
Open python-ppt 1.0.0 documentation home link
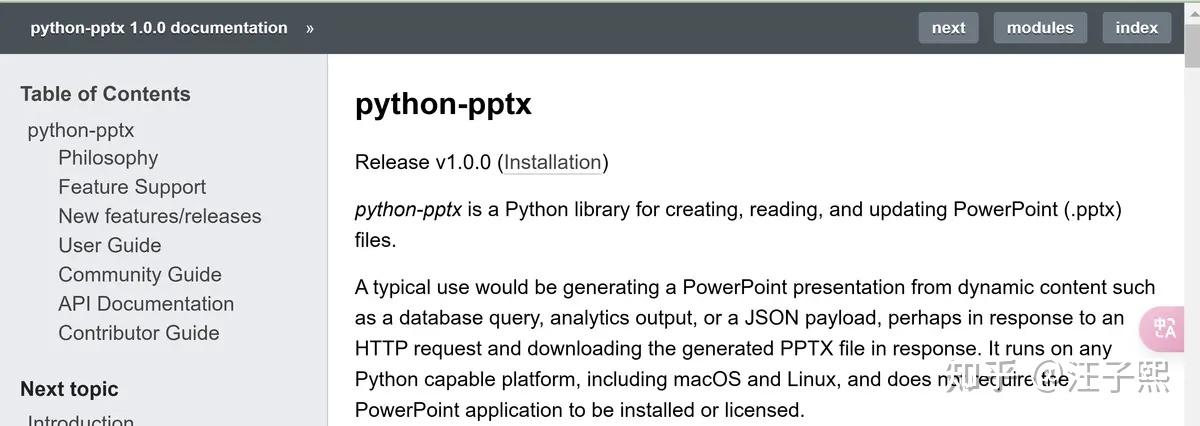click(x=158, y=28)
